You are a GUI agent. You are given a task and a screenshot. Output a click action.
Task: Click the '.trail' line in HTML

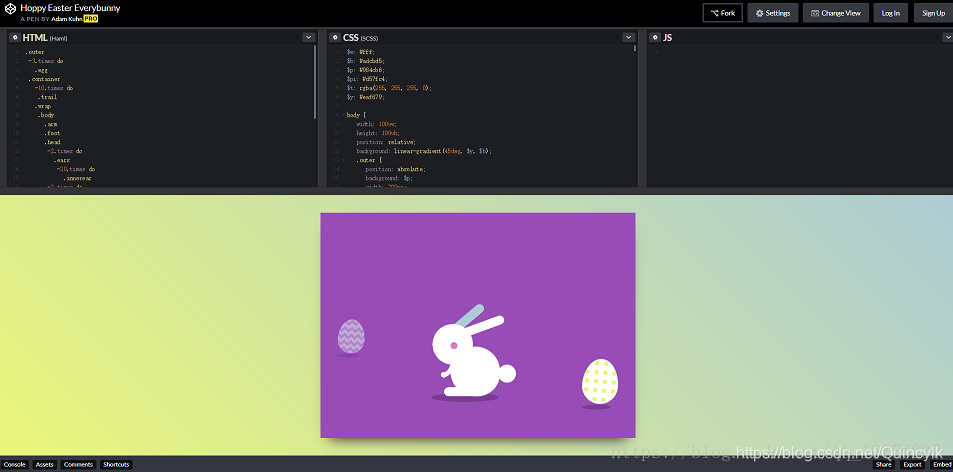tap(47, 97)
